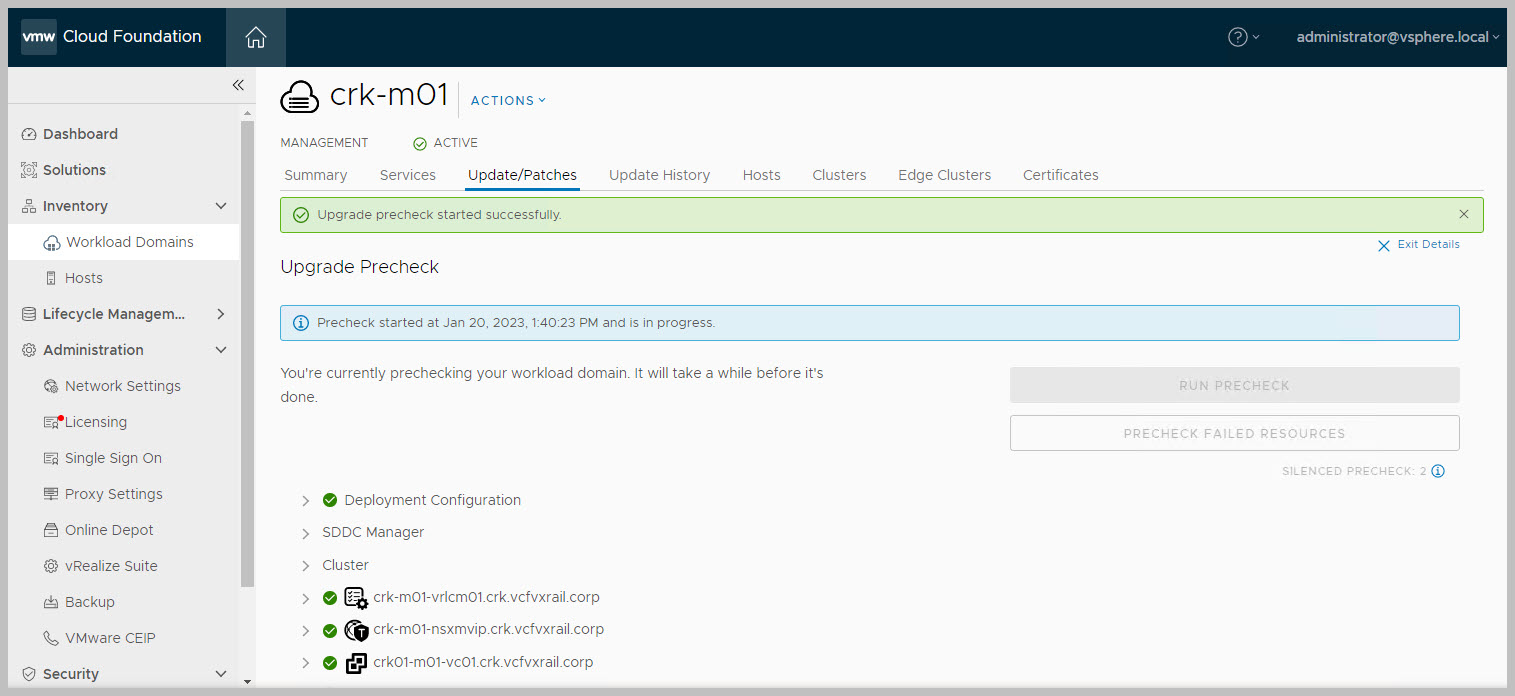Open the administrator@vsphere.local user menu
Viewport: 1515px width, 696px height.
click(x=1397, y=37)
